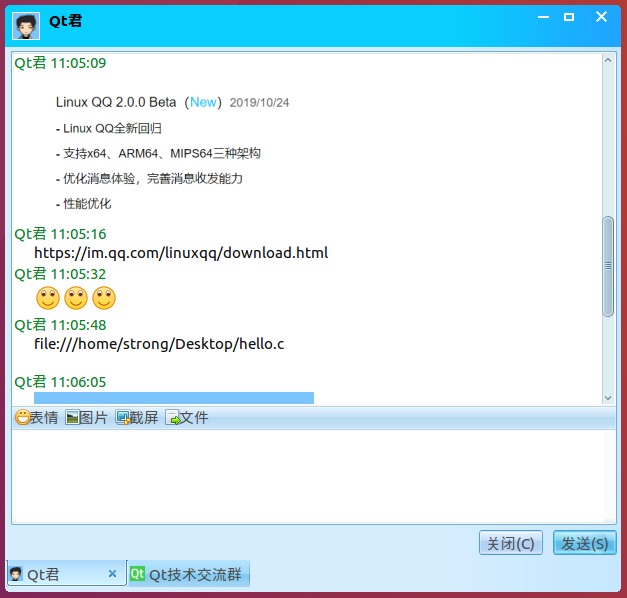Screen dimensions: 627x598
Task: Open the file:///home/strong/Desktop/hello.c link
Action: click(x=159, y=344)
